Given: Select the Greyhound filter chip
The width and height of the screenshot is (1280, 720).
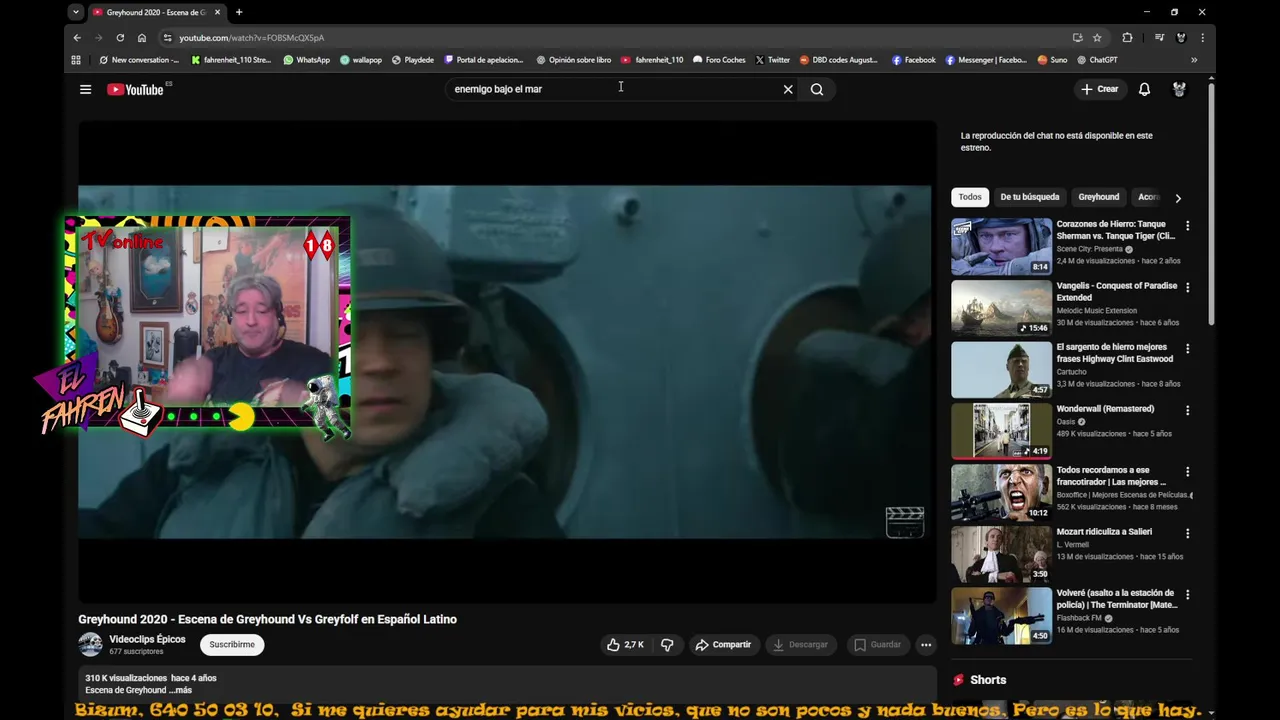Looking at the screenshot, I should pyautogui.click(x=1098, y=197).
